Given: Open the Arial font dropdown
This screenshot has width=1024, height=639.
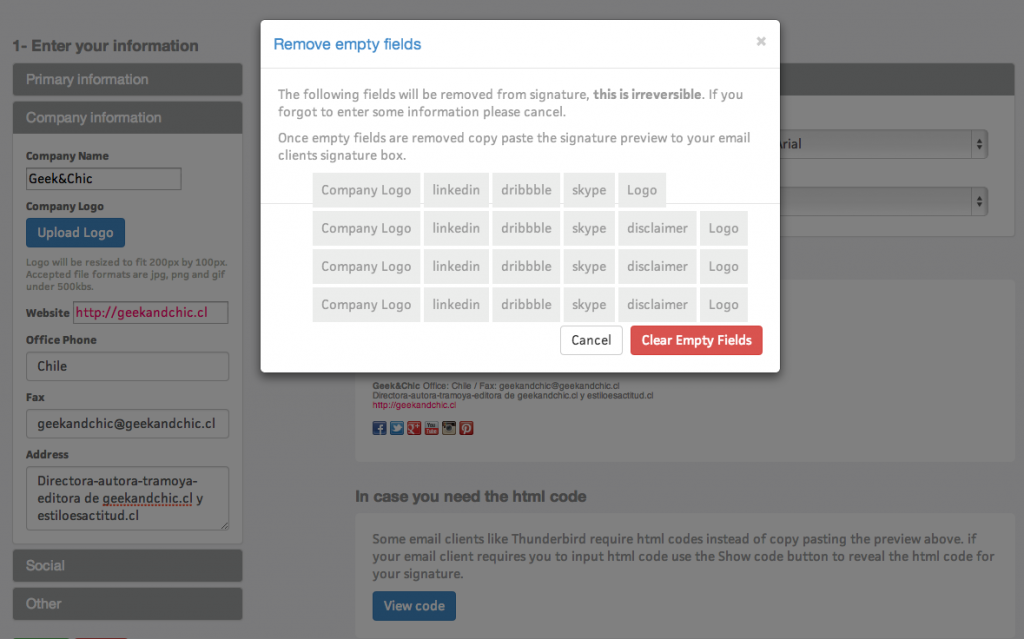Looking at the screenshot, I should pyautogui.click(x=882, y=144).
